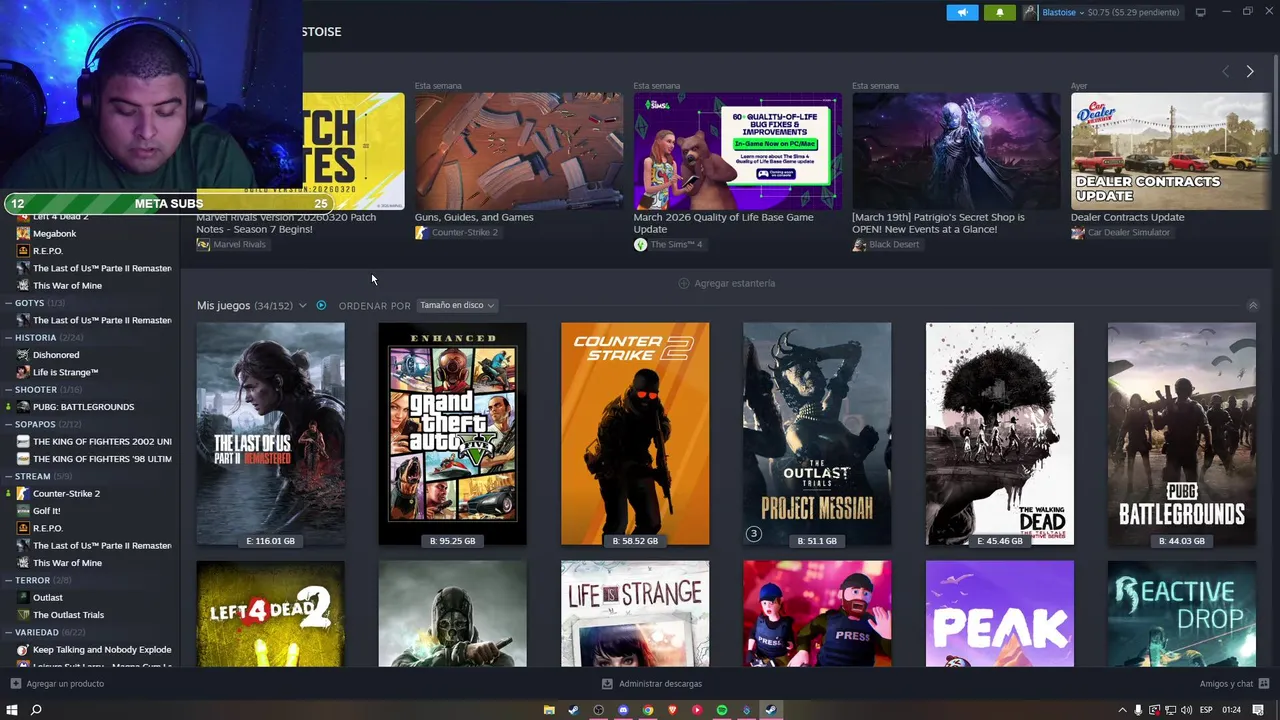Click the microphone tray icon
Screen dimensions: 1280x720
tap(1138, 710)
